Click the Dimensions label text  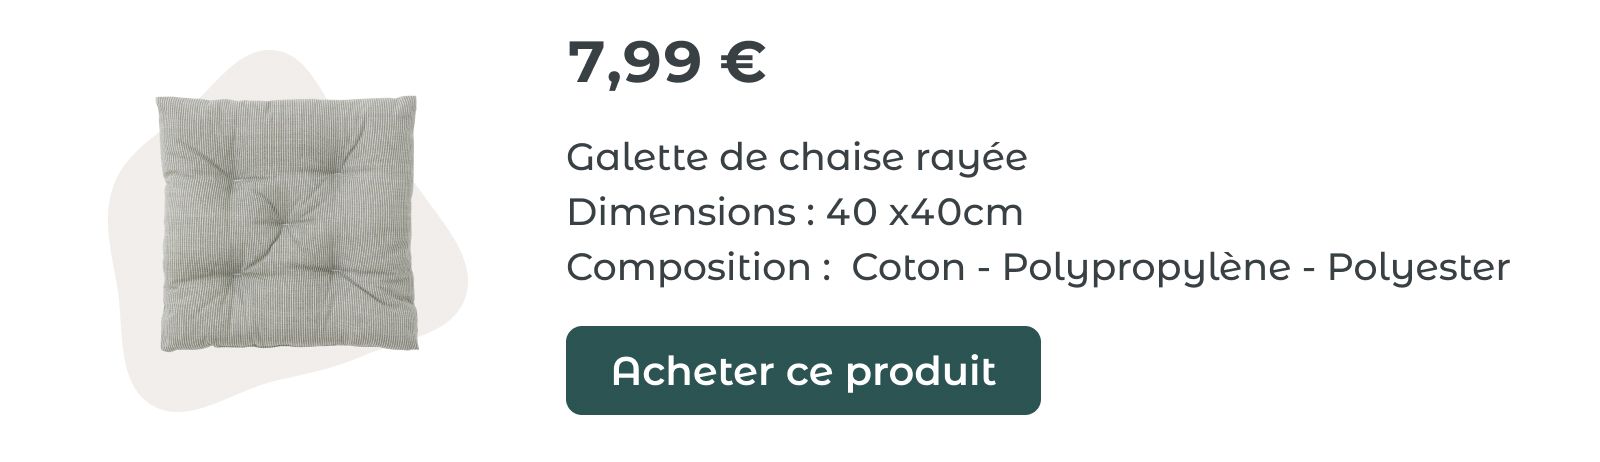pyautogui.click(x=681, y=212)
